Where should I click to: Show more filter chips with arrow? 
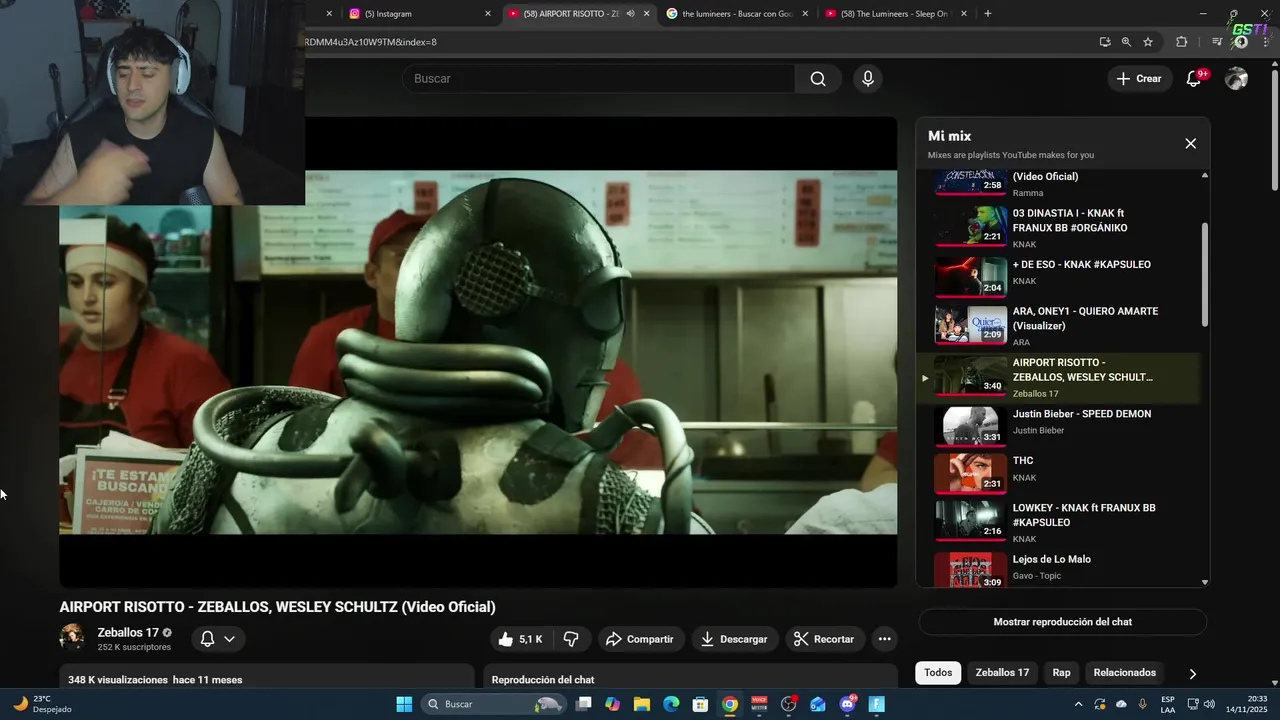(1192, 674)
